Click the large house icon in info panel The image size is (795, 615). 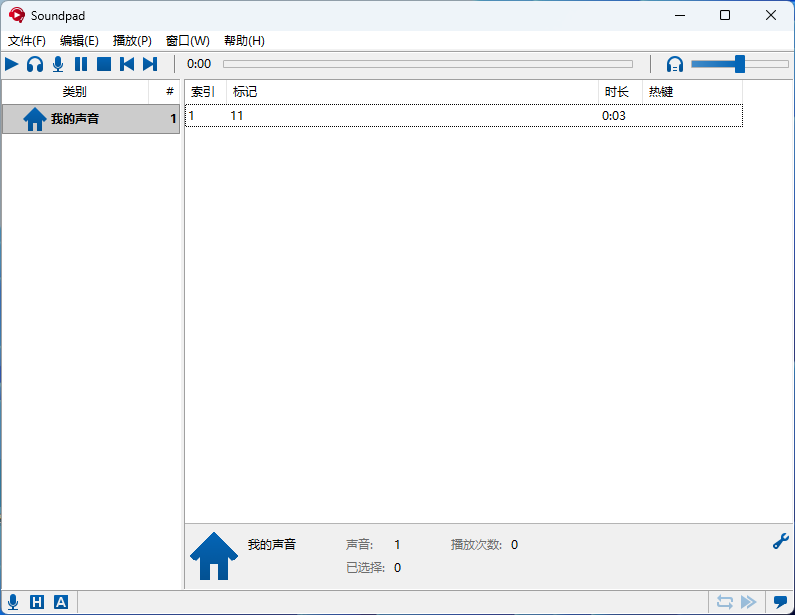tap(214, 556)
